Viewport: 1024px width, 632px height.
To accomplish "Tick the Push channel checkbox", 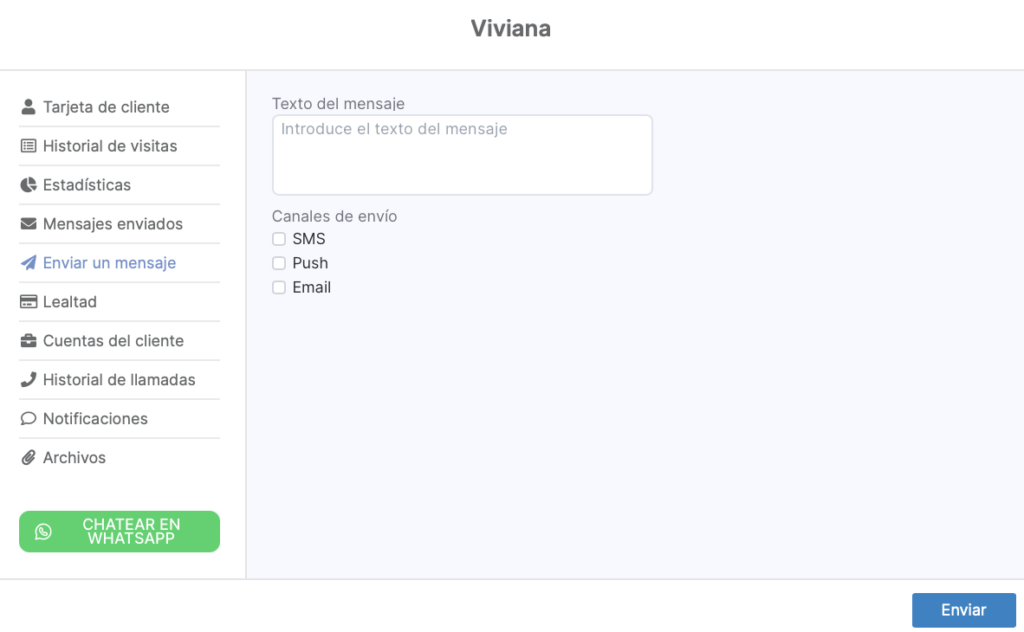I will [279, 263].
